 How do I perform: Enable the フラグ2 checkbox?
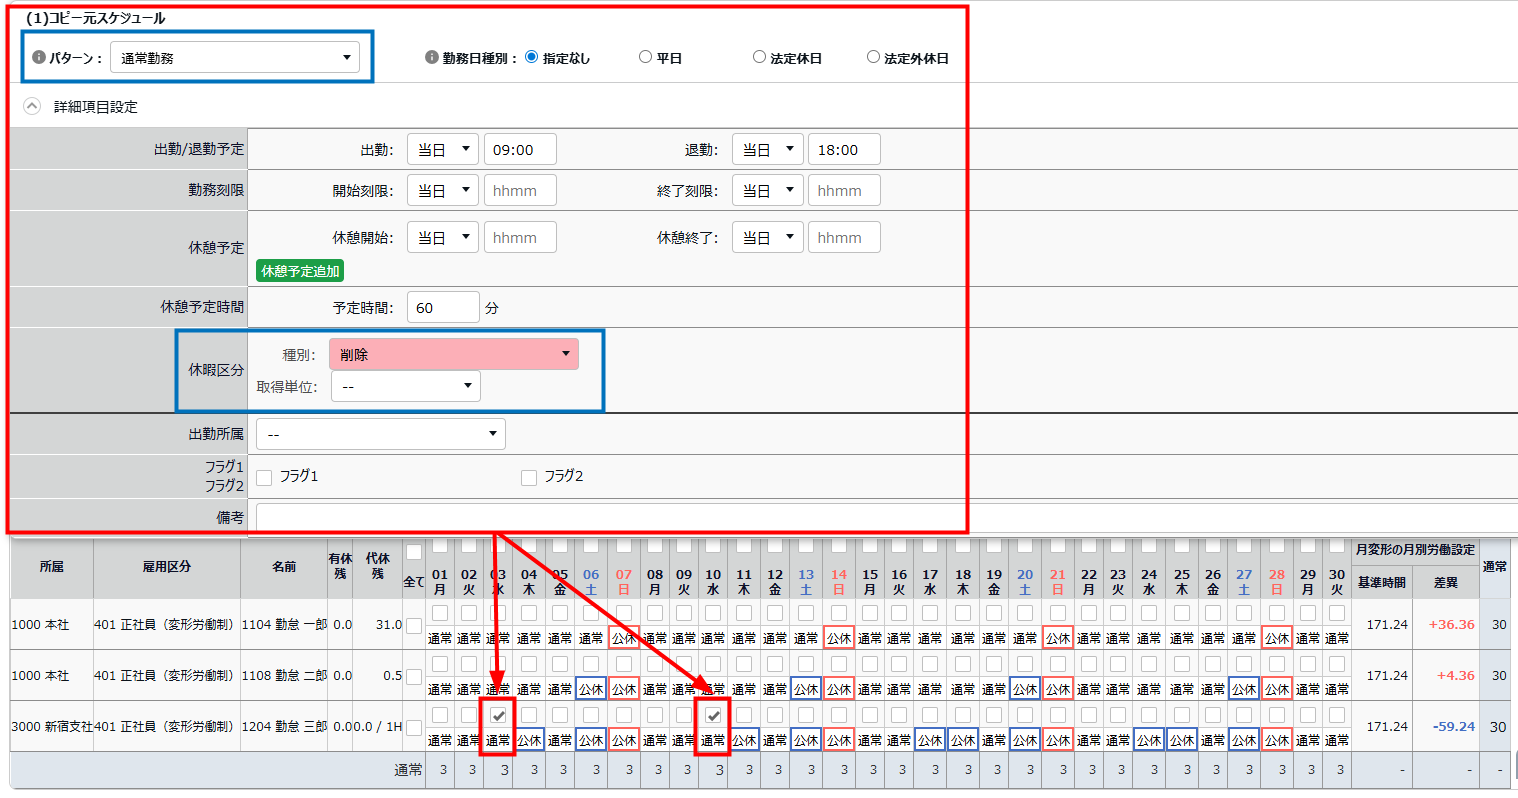pyautogui.click(x=529, y=478)
